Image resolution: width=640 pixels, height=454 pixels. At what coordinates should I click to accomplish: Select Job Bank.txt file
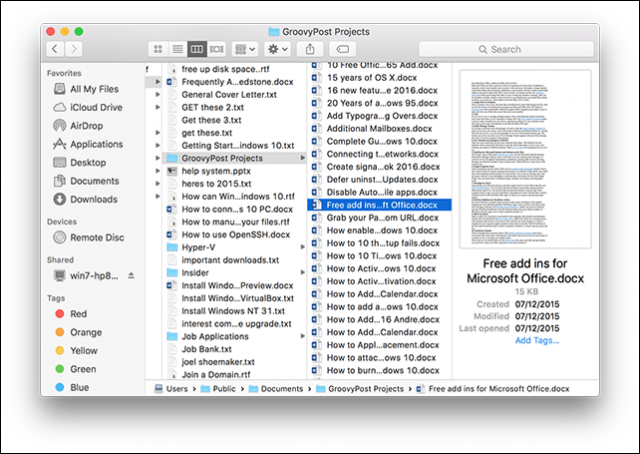(x=235, y=349)
